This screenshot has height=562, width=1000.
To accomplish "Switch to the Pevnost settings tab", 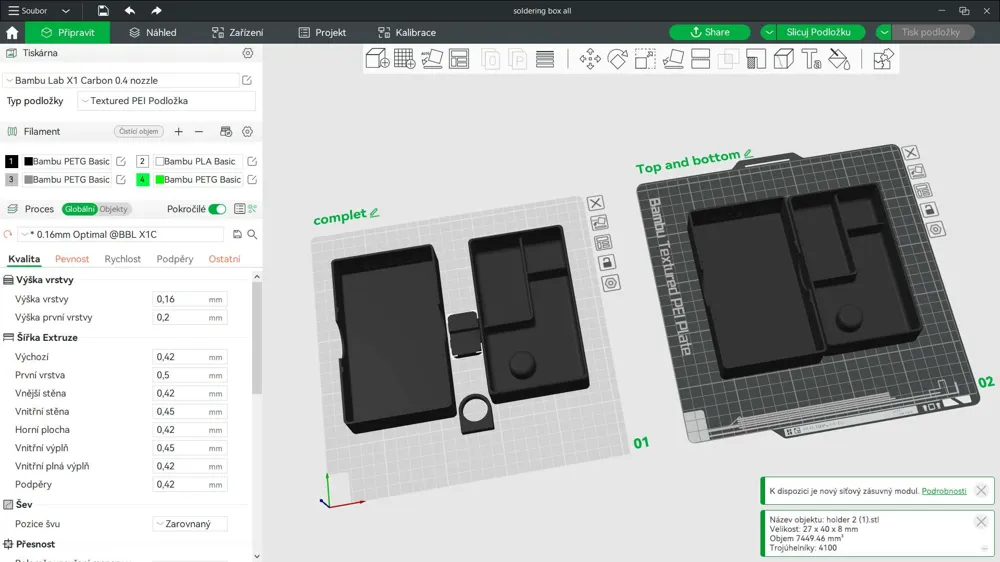I will [x=72, y=259].
